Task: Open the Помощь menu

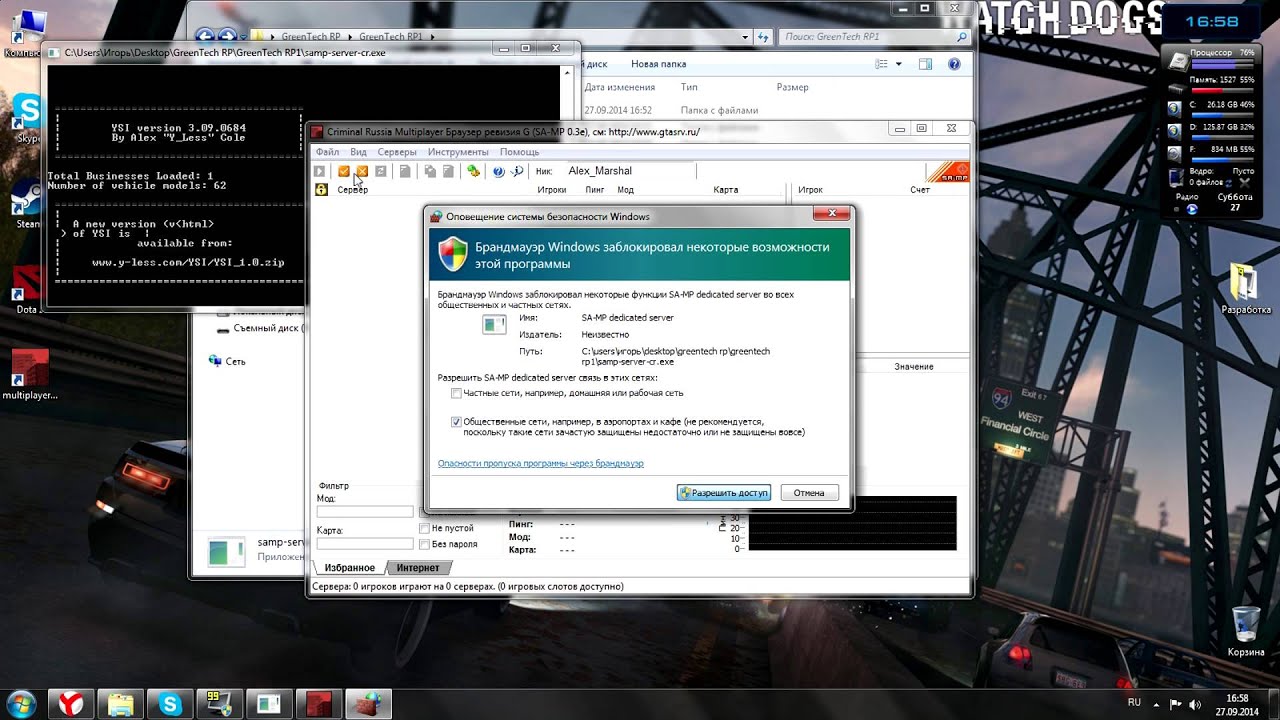Action: pyautogui.click(x=519, y=152)
